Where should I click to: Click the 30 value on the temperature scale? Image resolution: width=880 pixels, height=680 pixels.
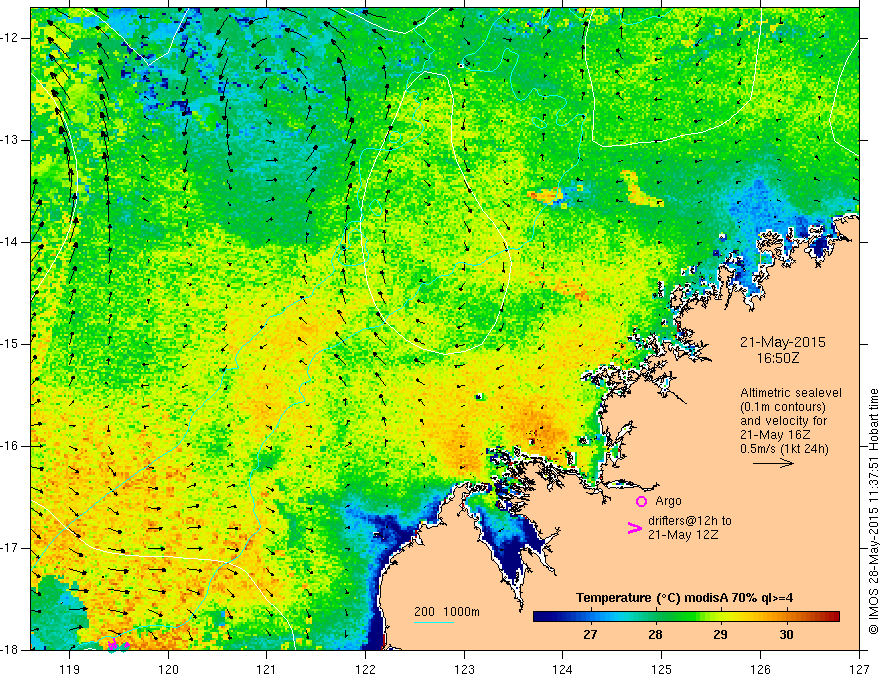tap(786, 635)
